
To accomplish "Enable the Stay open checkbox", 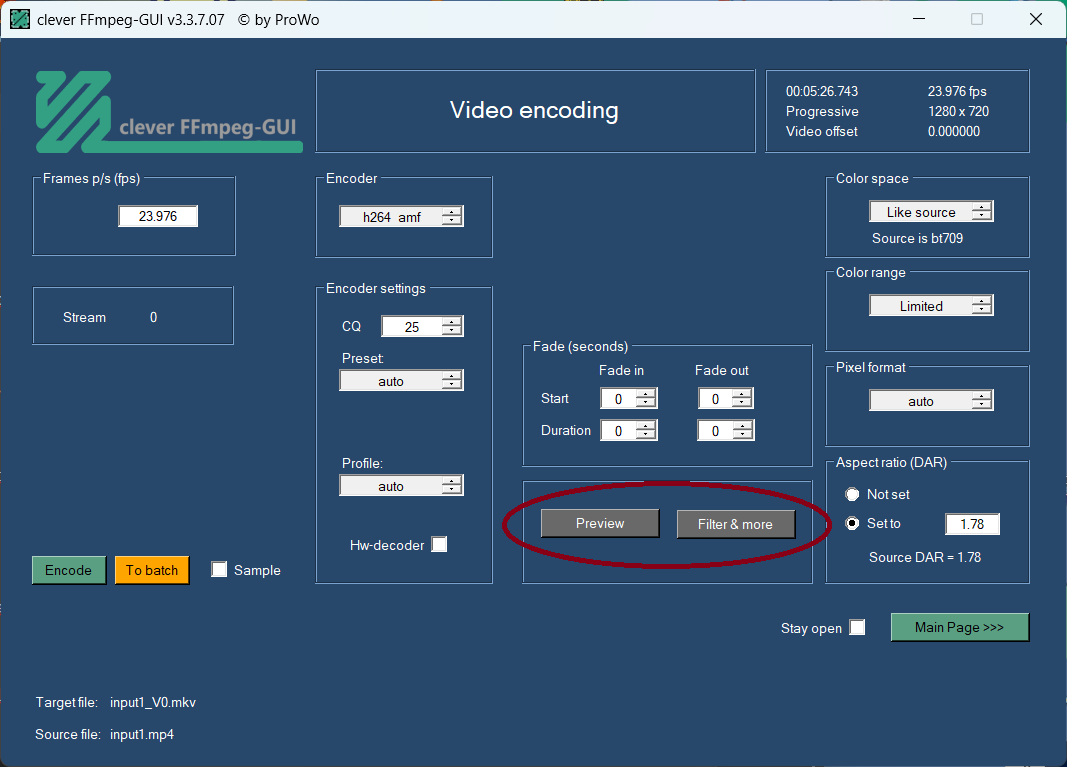I will pos(857,627).
